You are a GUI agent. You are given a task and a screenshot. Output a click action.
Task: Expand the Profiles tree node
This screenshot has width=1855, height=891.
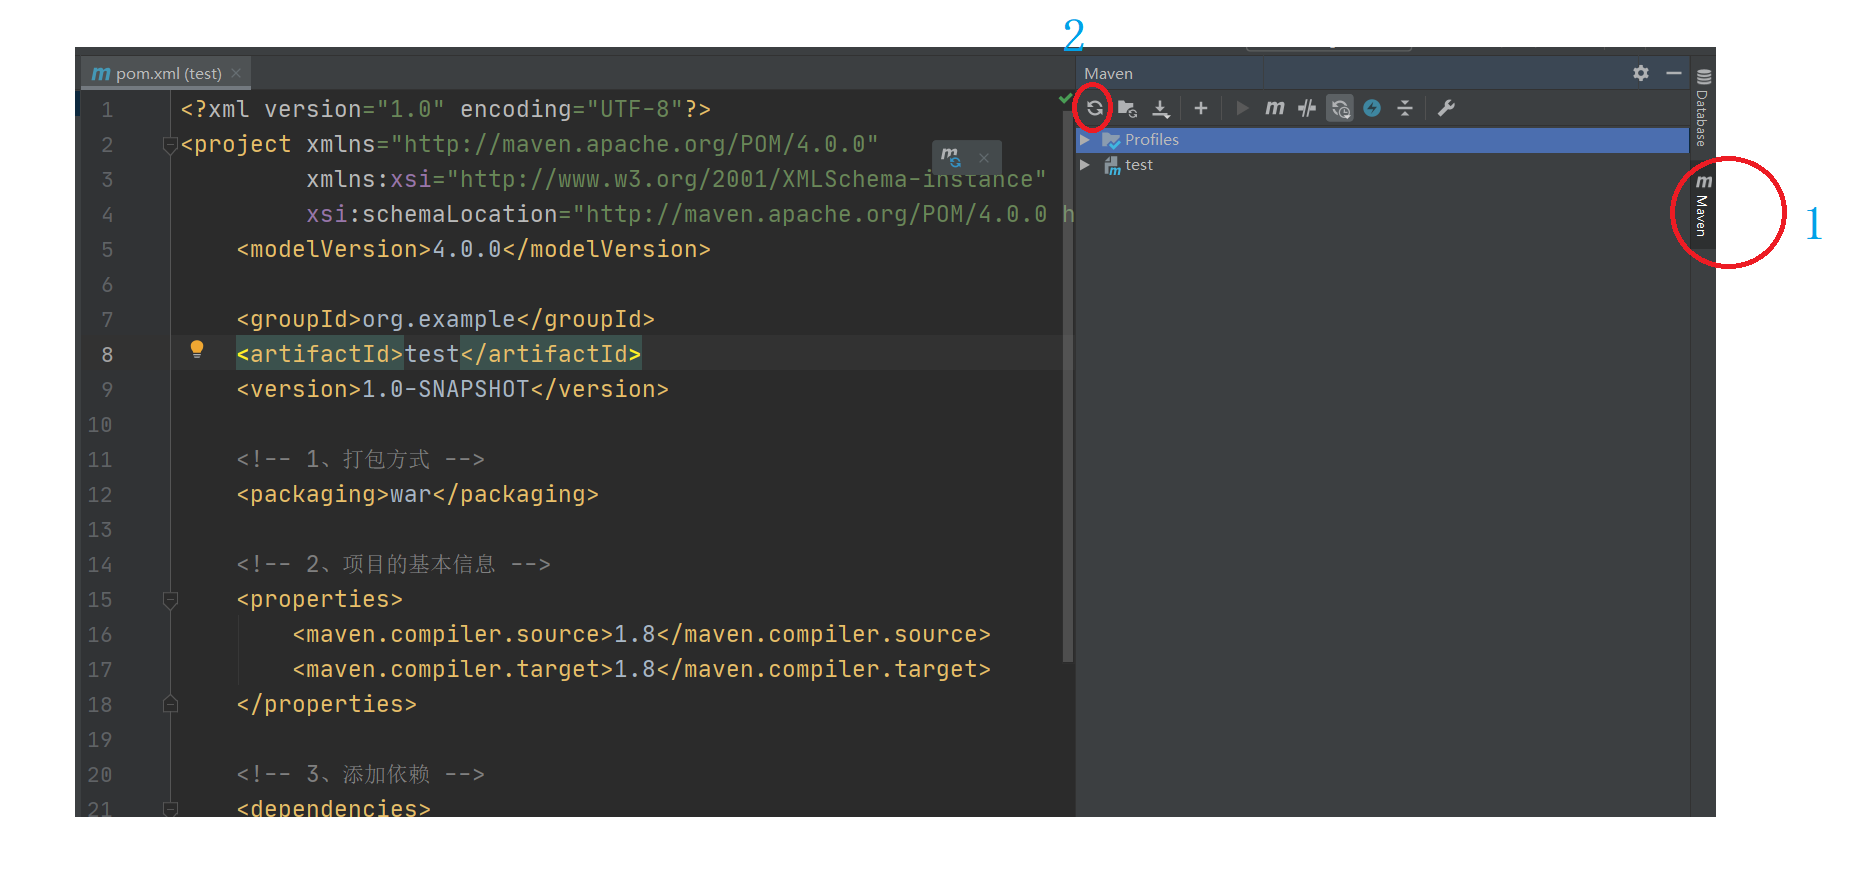point(1085,140)
